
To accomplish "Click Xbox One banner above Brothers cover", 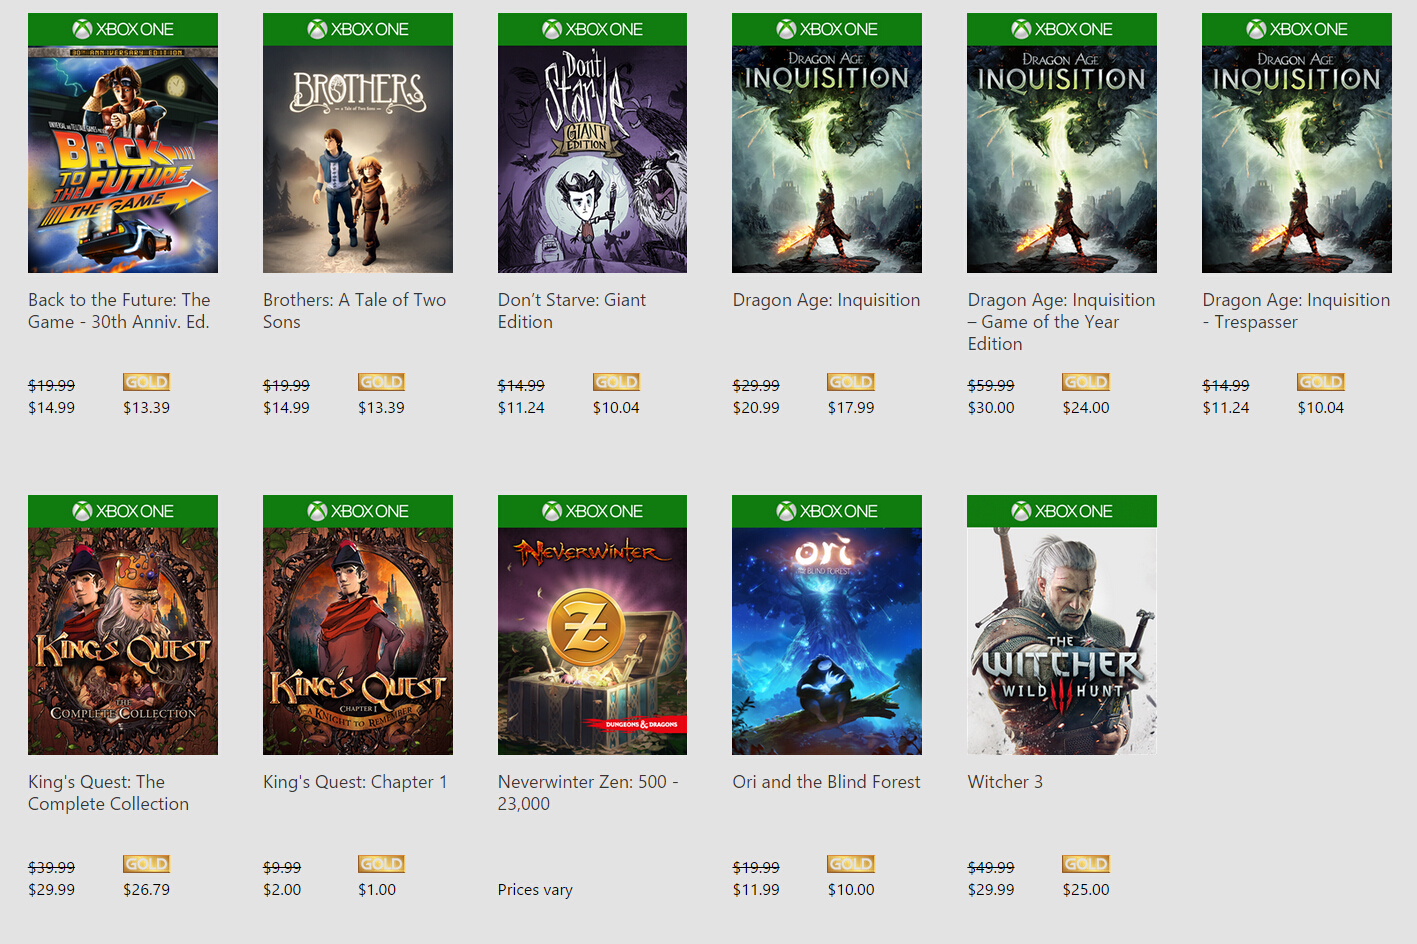I will click(x=358, y=30).
